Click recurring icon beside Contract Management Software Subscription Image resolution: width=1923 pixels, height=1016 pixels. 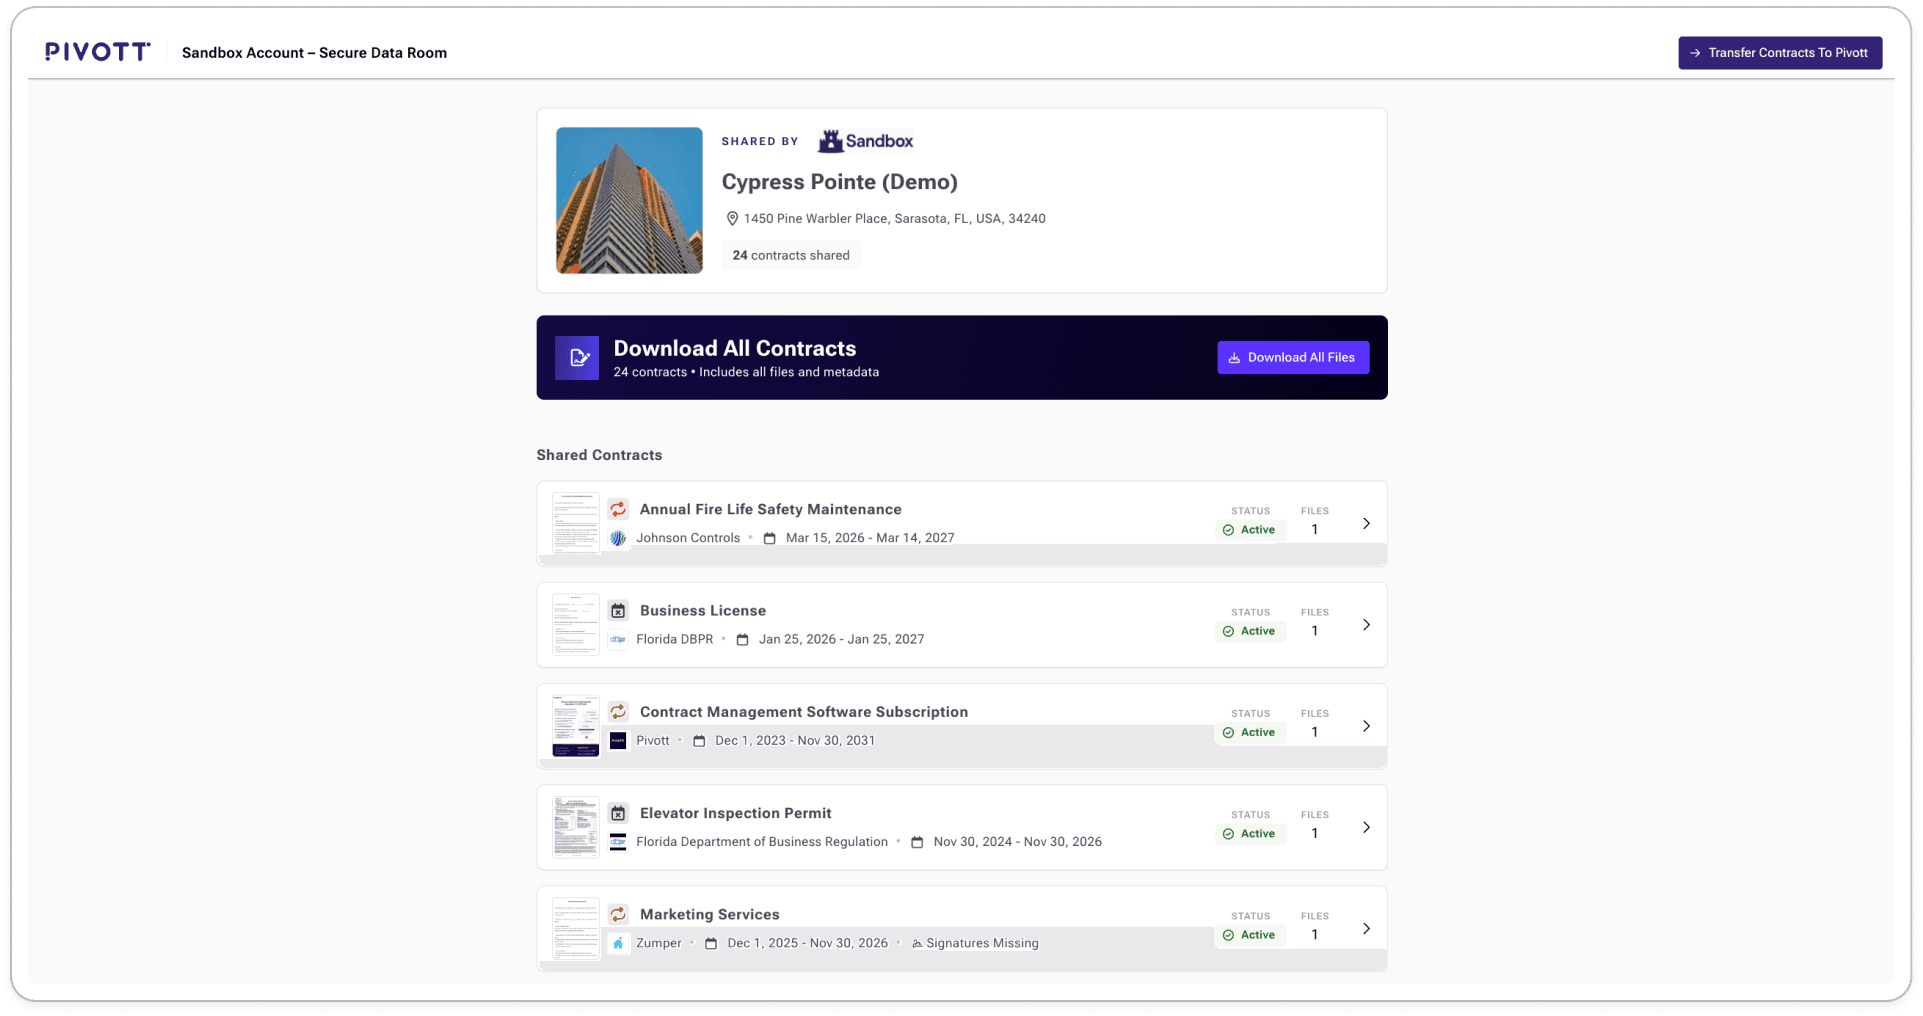point(618,712)
